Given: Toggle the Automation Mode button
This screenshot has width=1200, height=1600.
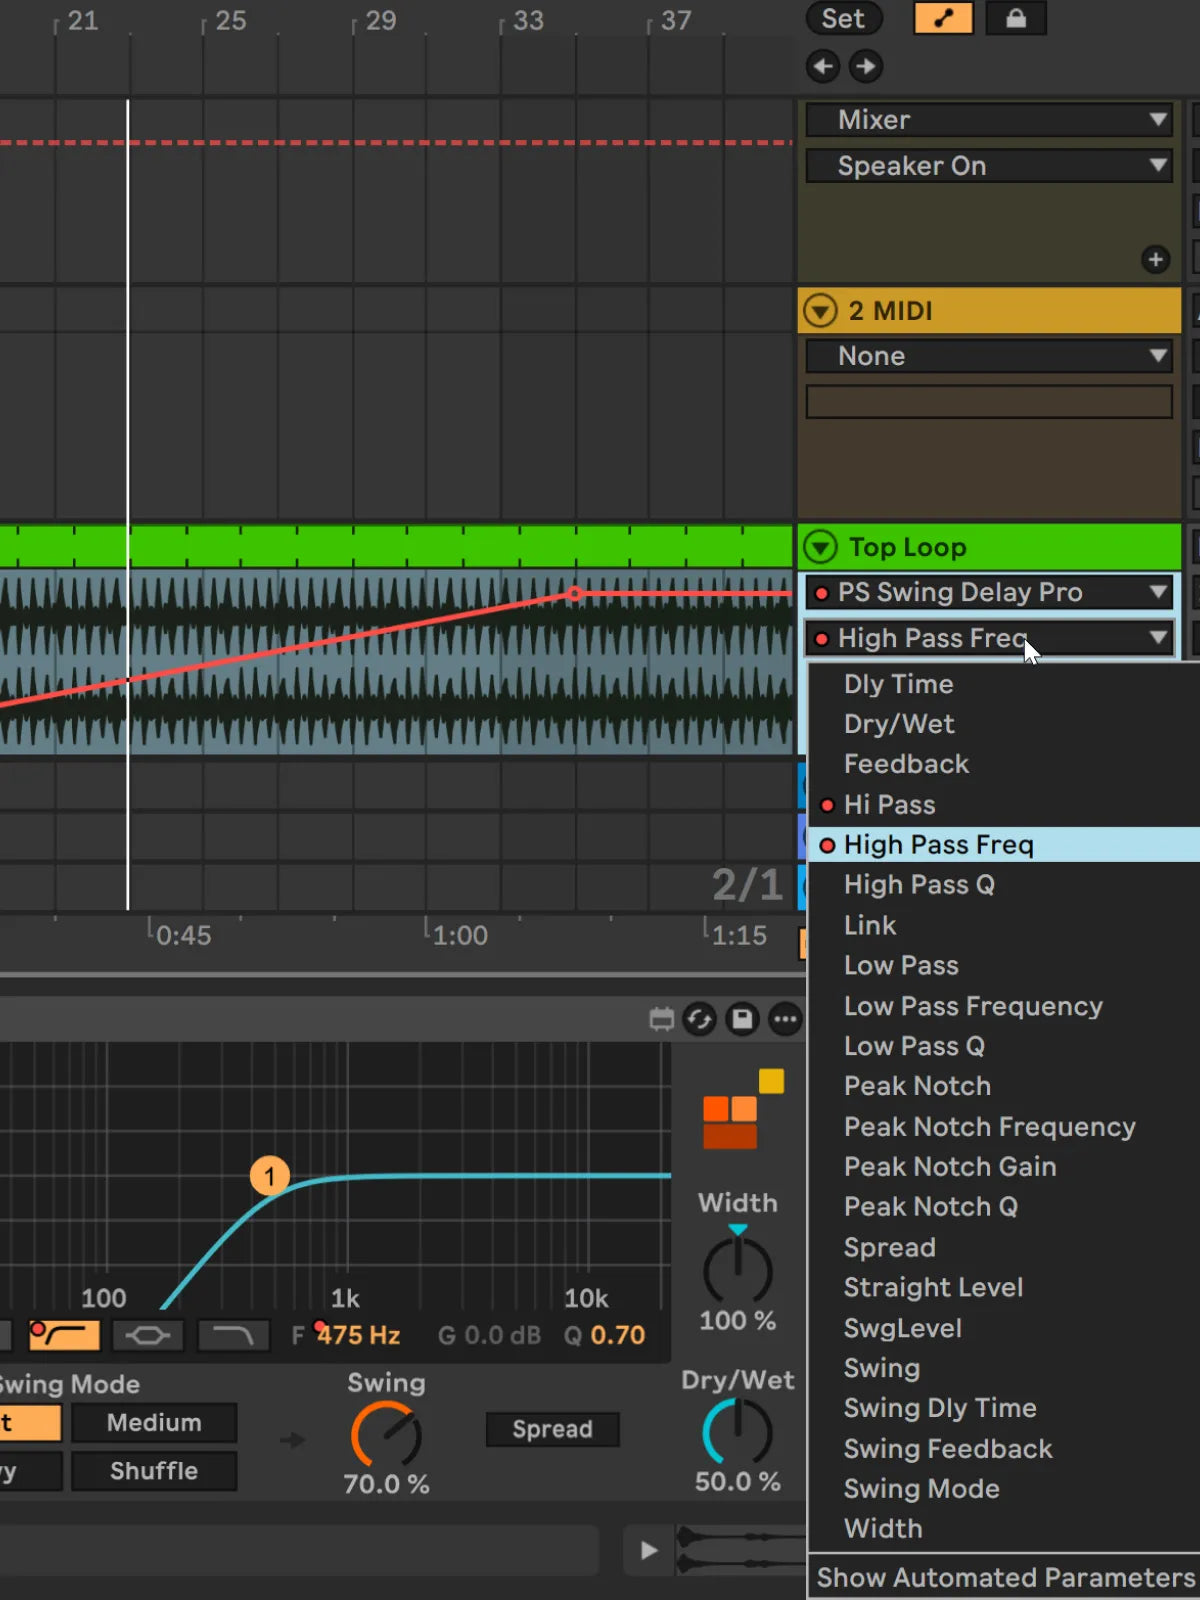Looking at the screenshot, I should point(943,18).
